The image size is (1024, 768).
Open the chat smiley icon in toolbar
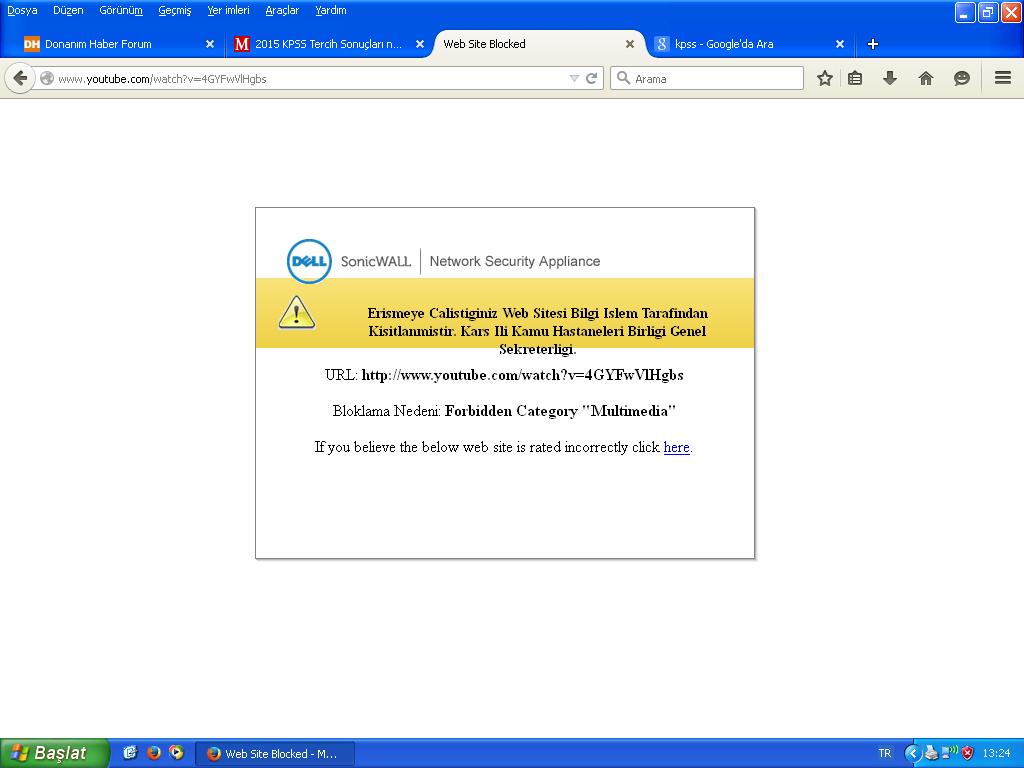pos(961,79)
